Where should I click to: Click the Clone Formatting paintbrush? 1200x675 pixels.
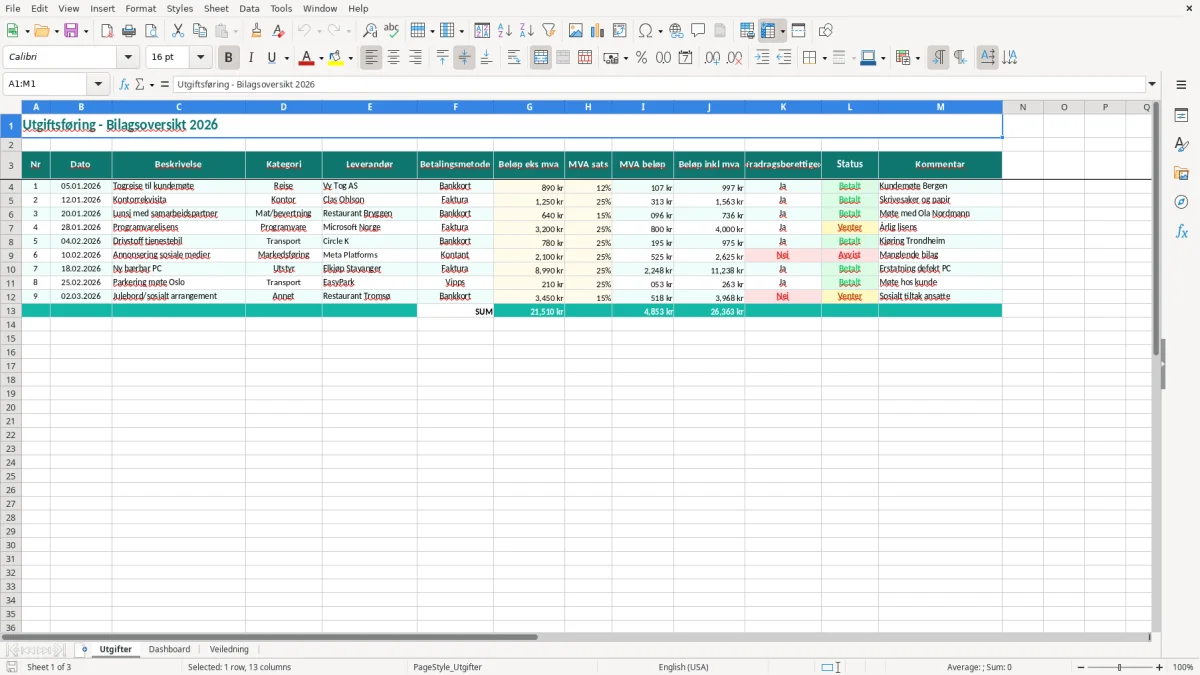[x=256, y=31]
